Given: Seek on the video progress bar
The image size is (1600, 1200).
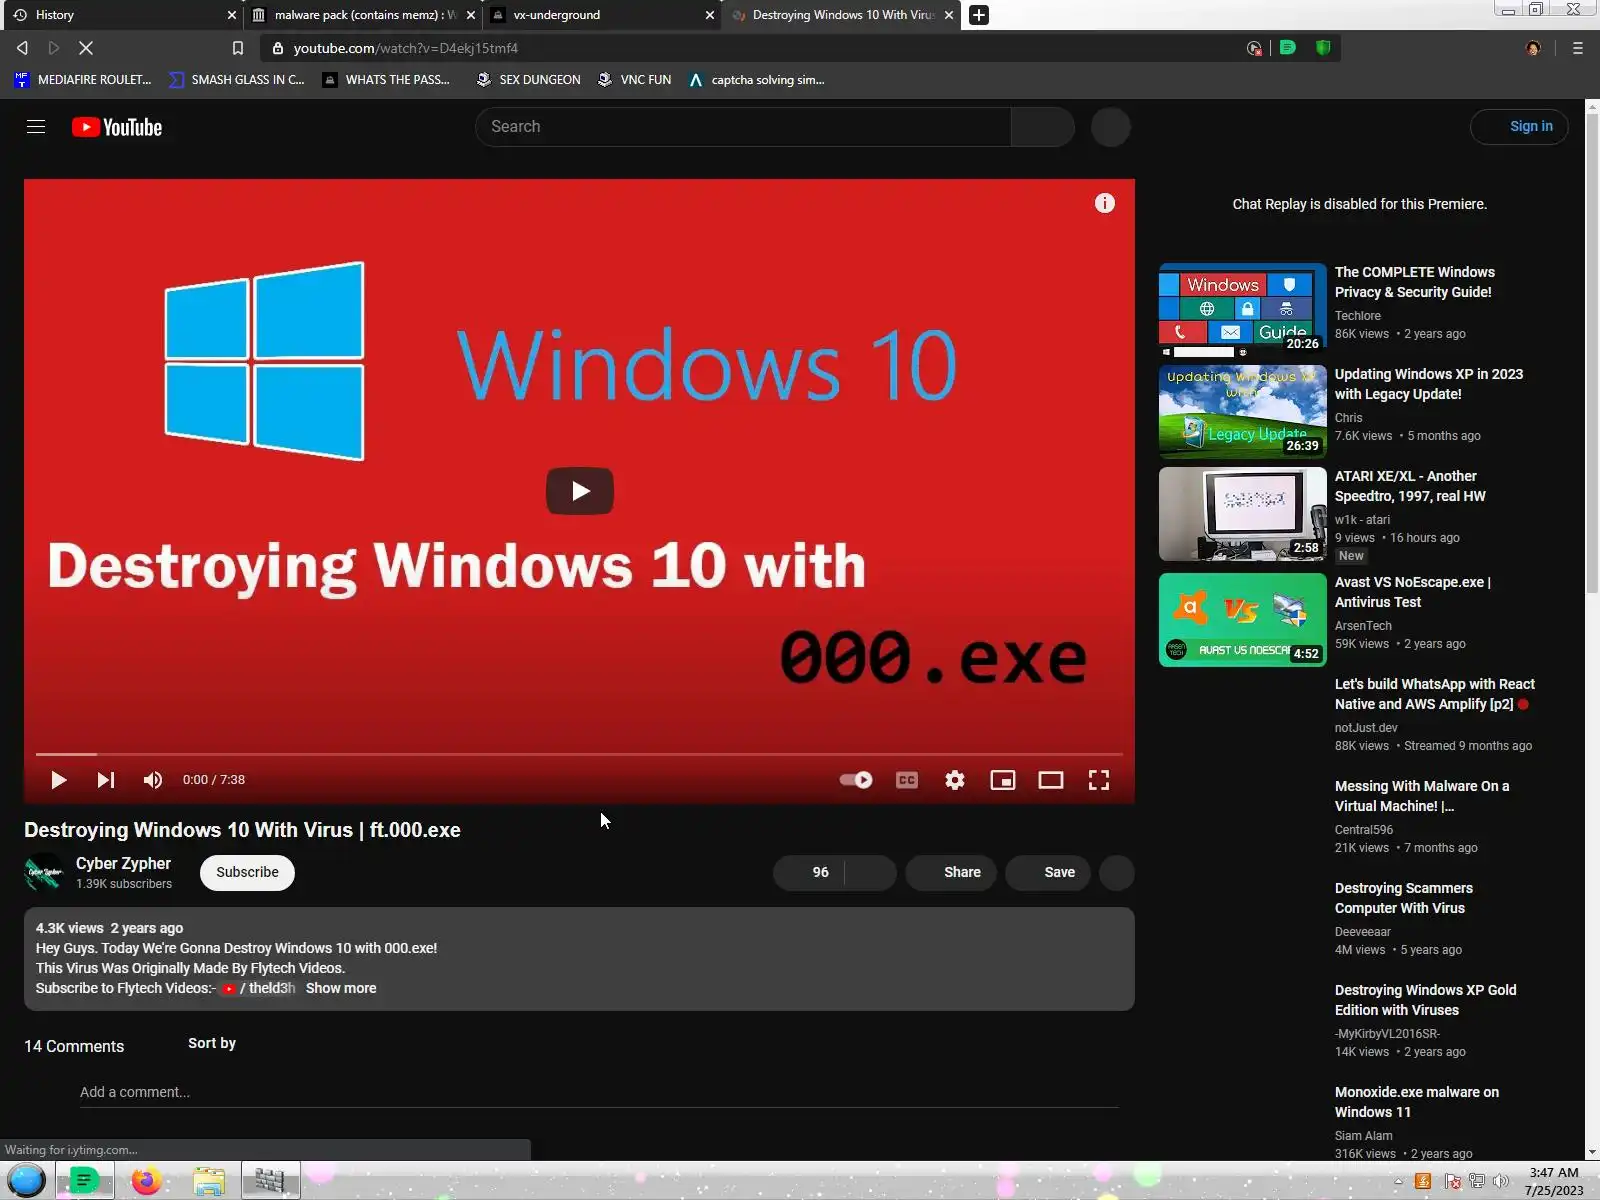Looking at the screenshot, I should (x=580, y=754).
